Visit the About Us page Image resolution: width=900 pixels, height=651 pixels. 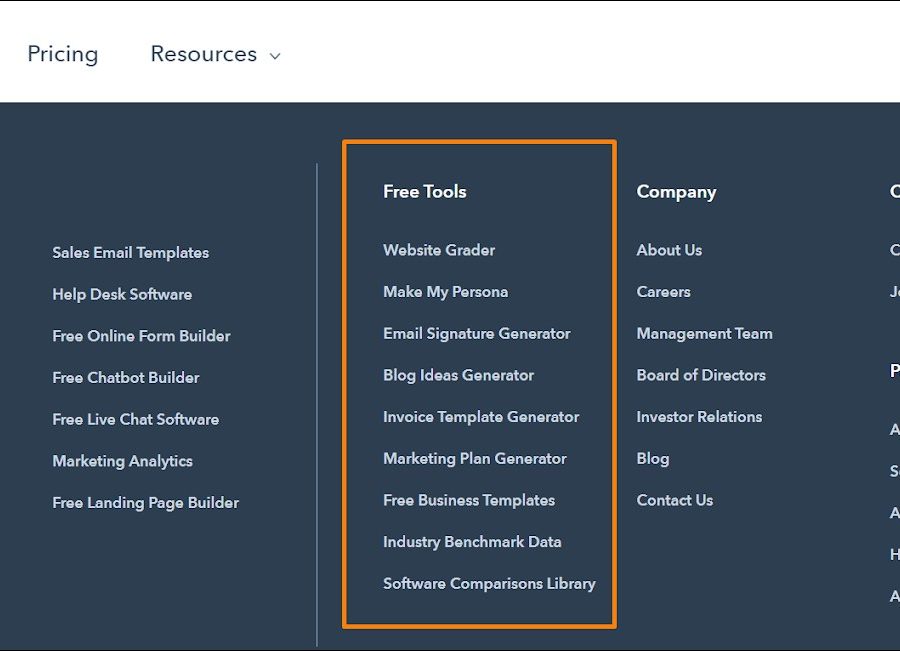coord(669,250)
